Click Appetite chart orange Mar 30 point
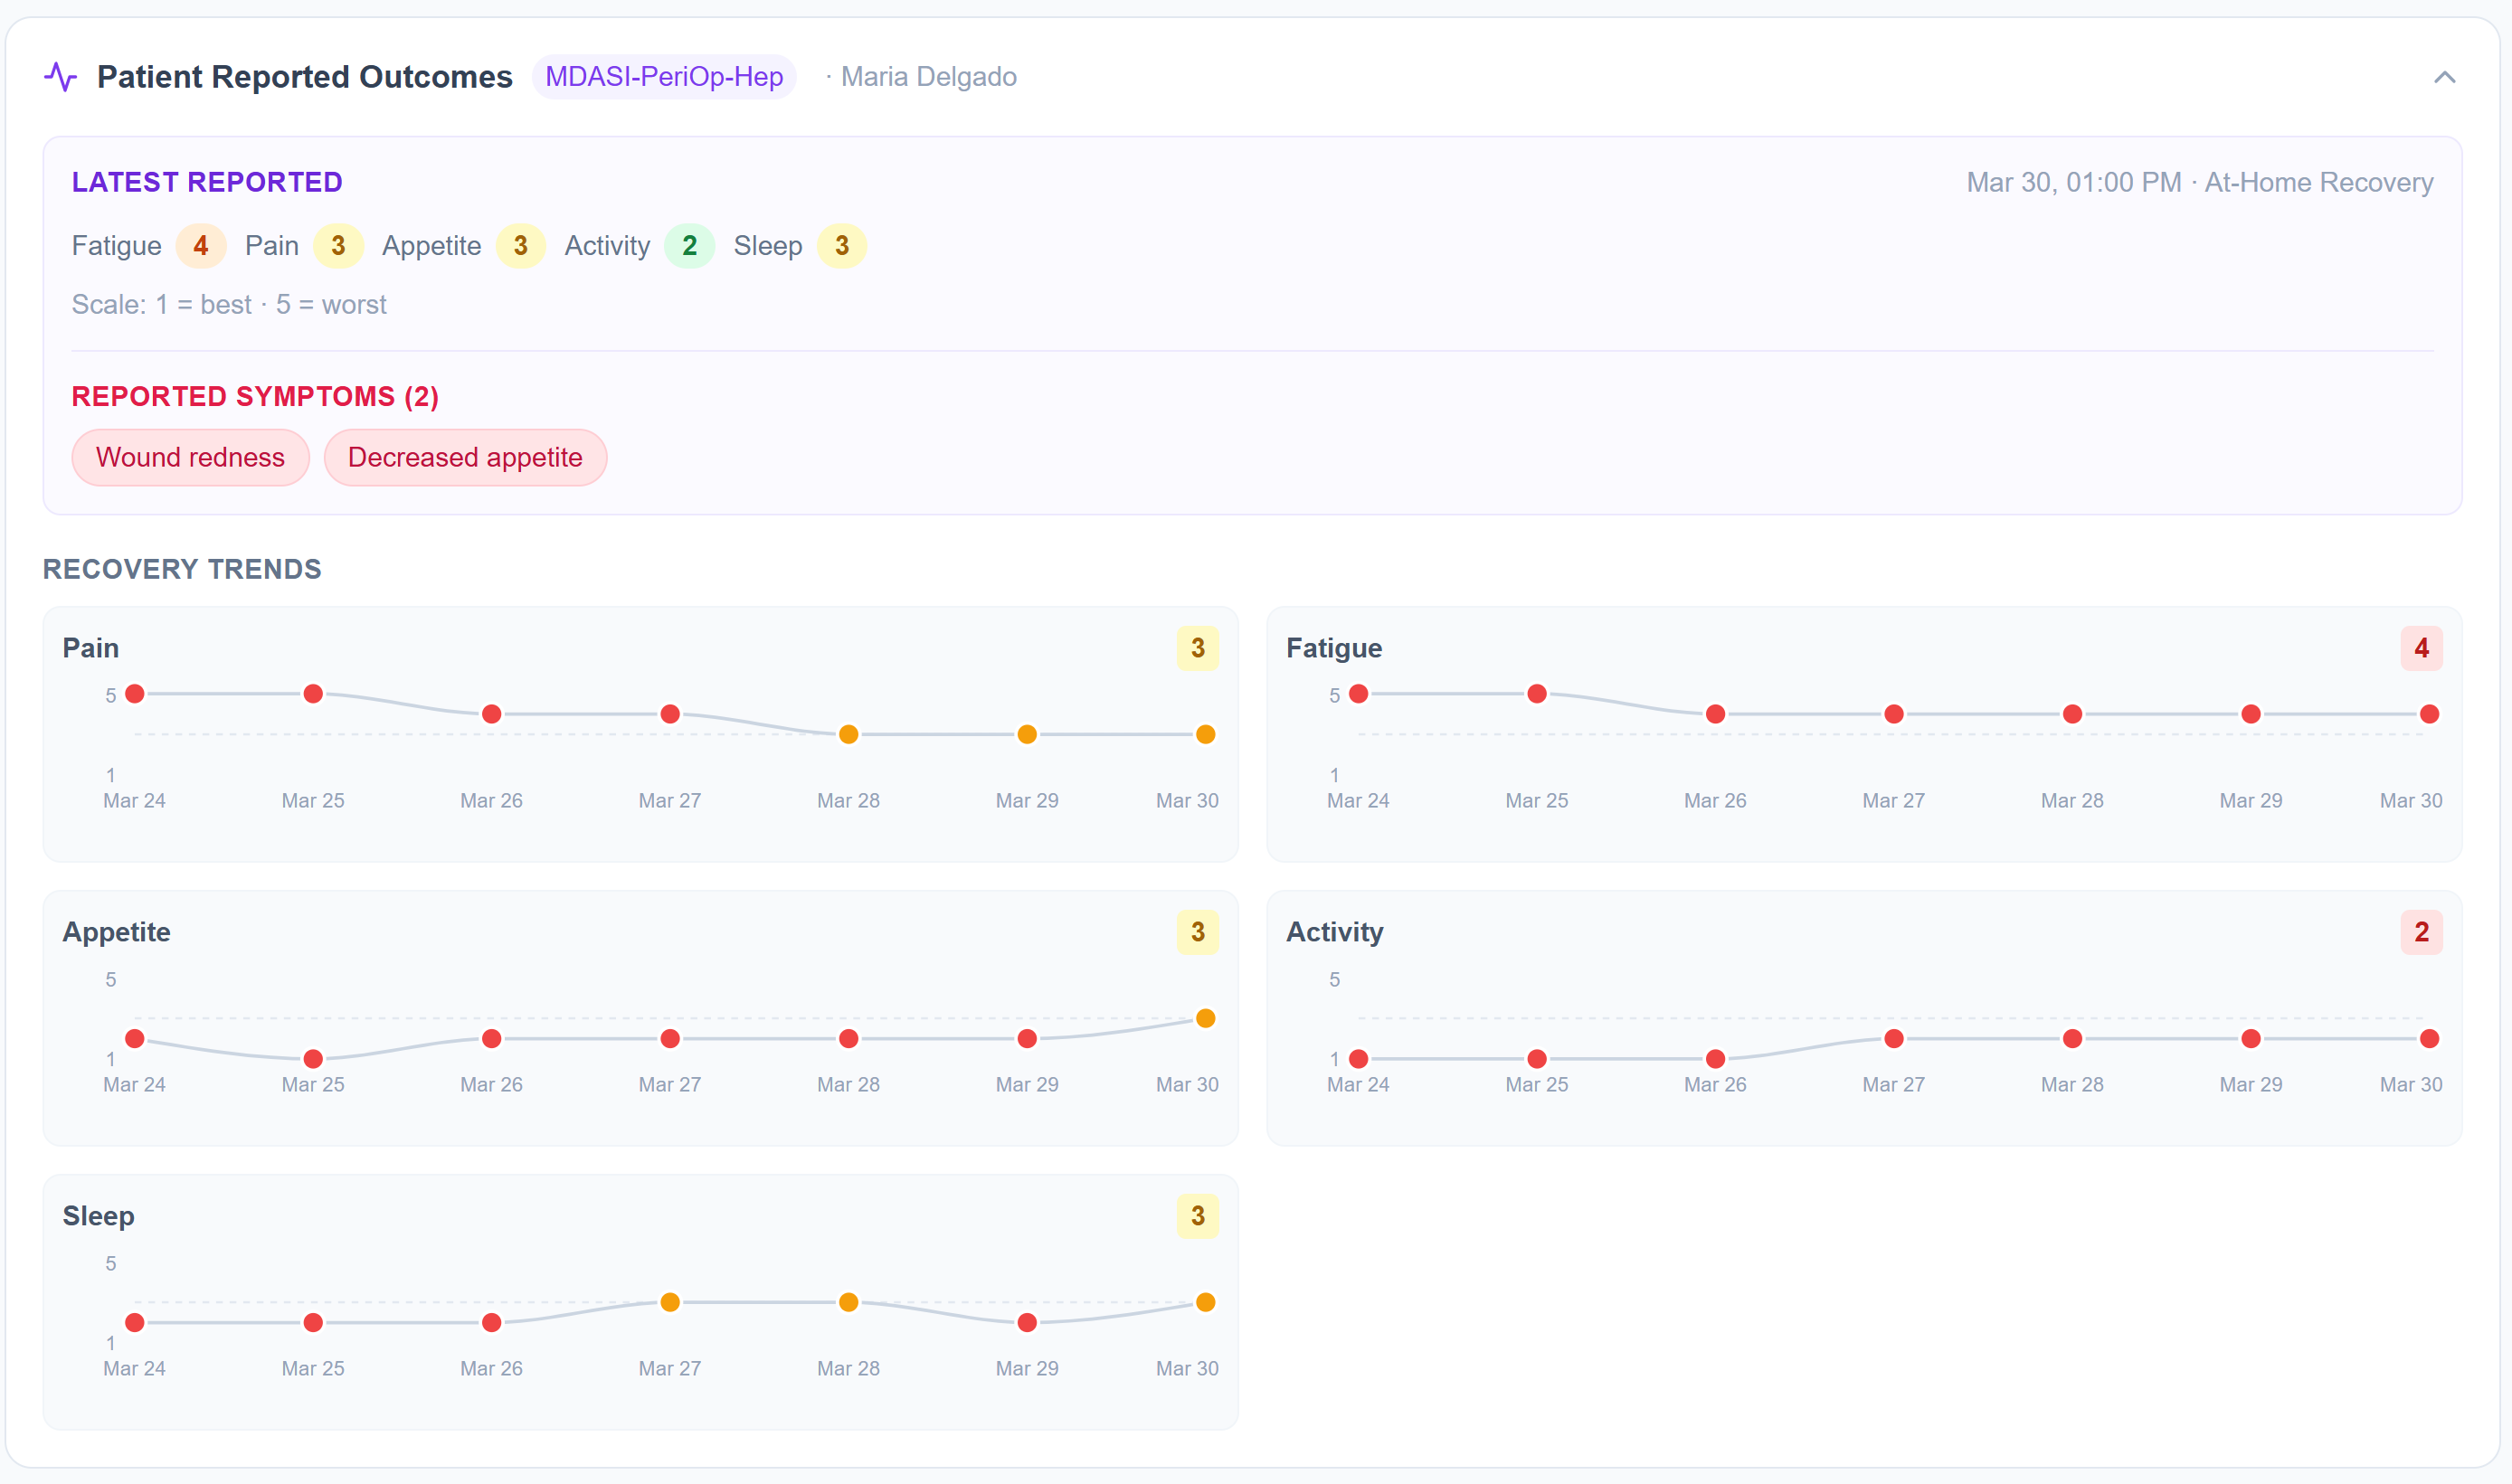 click(1206, 1018)
